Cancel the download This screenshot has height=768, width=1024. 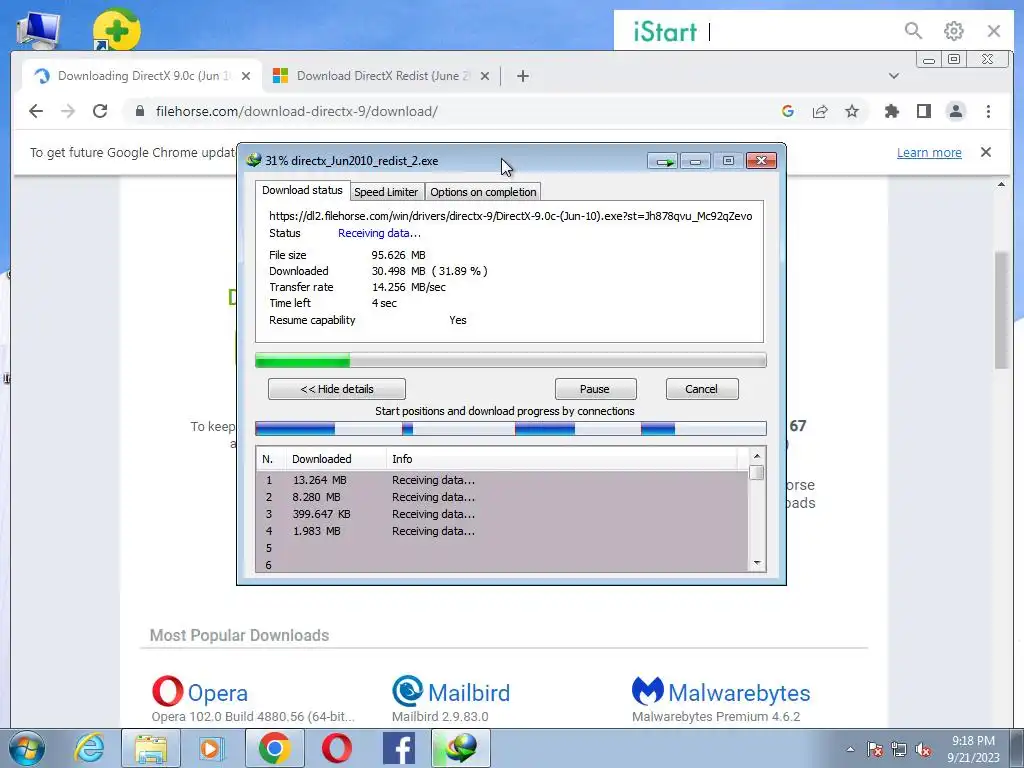(x=701, y=389)
